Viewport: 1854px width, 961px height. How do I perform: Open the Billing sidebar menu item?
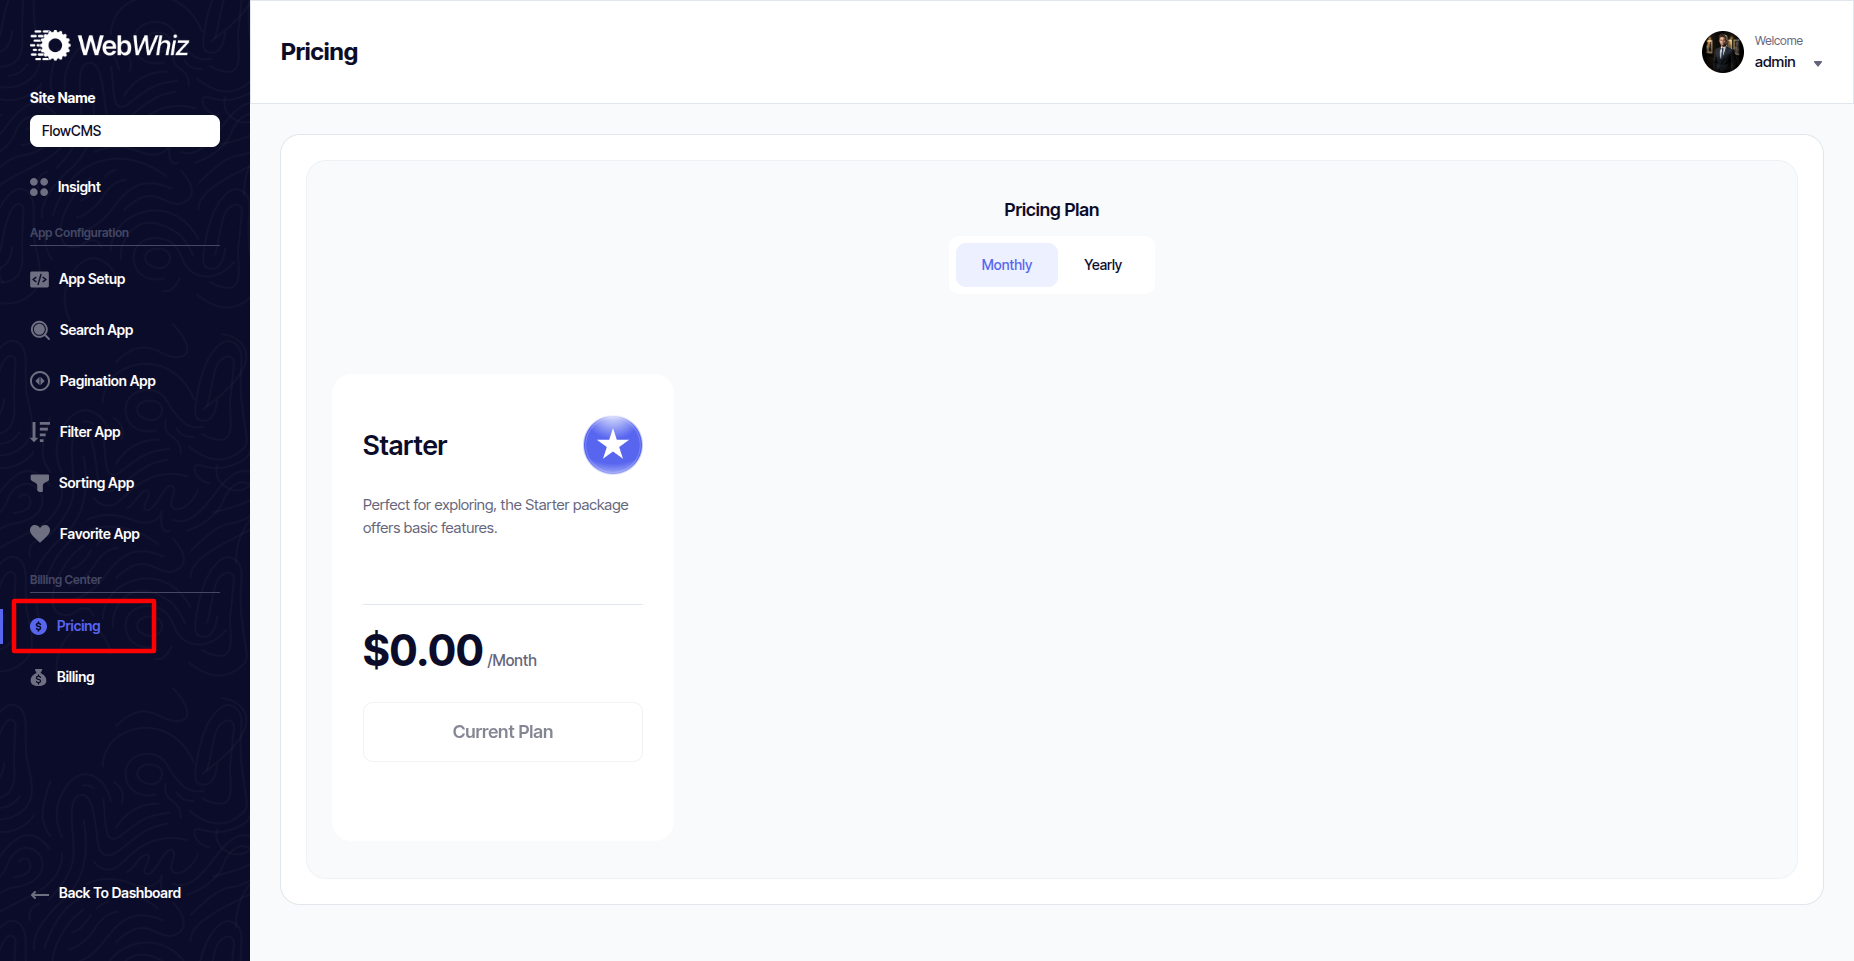point(75,677)
